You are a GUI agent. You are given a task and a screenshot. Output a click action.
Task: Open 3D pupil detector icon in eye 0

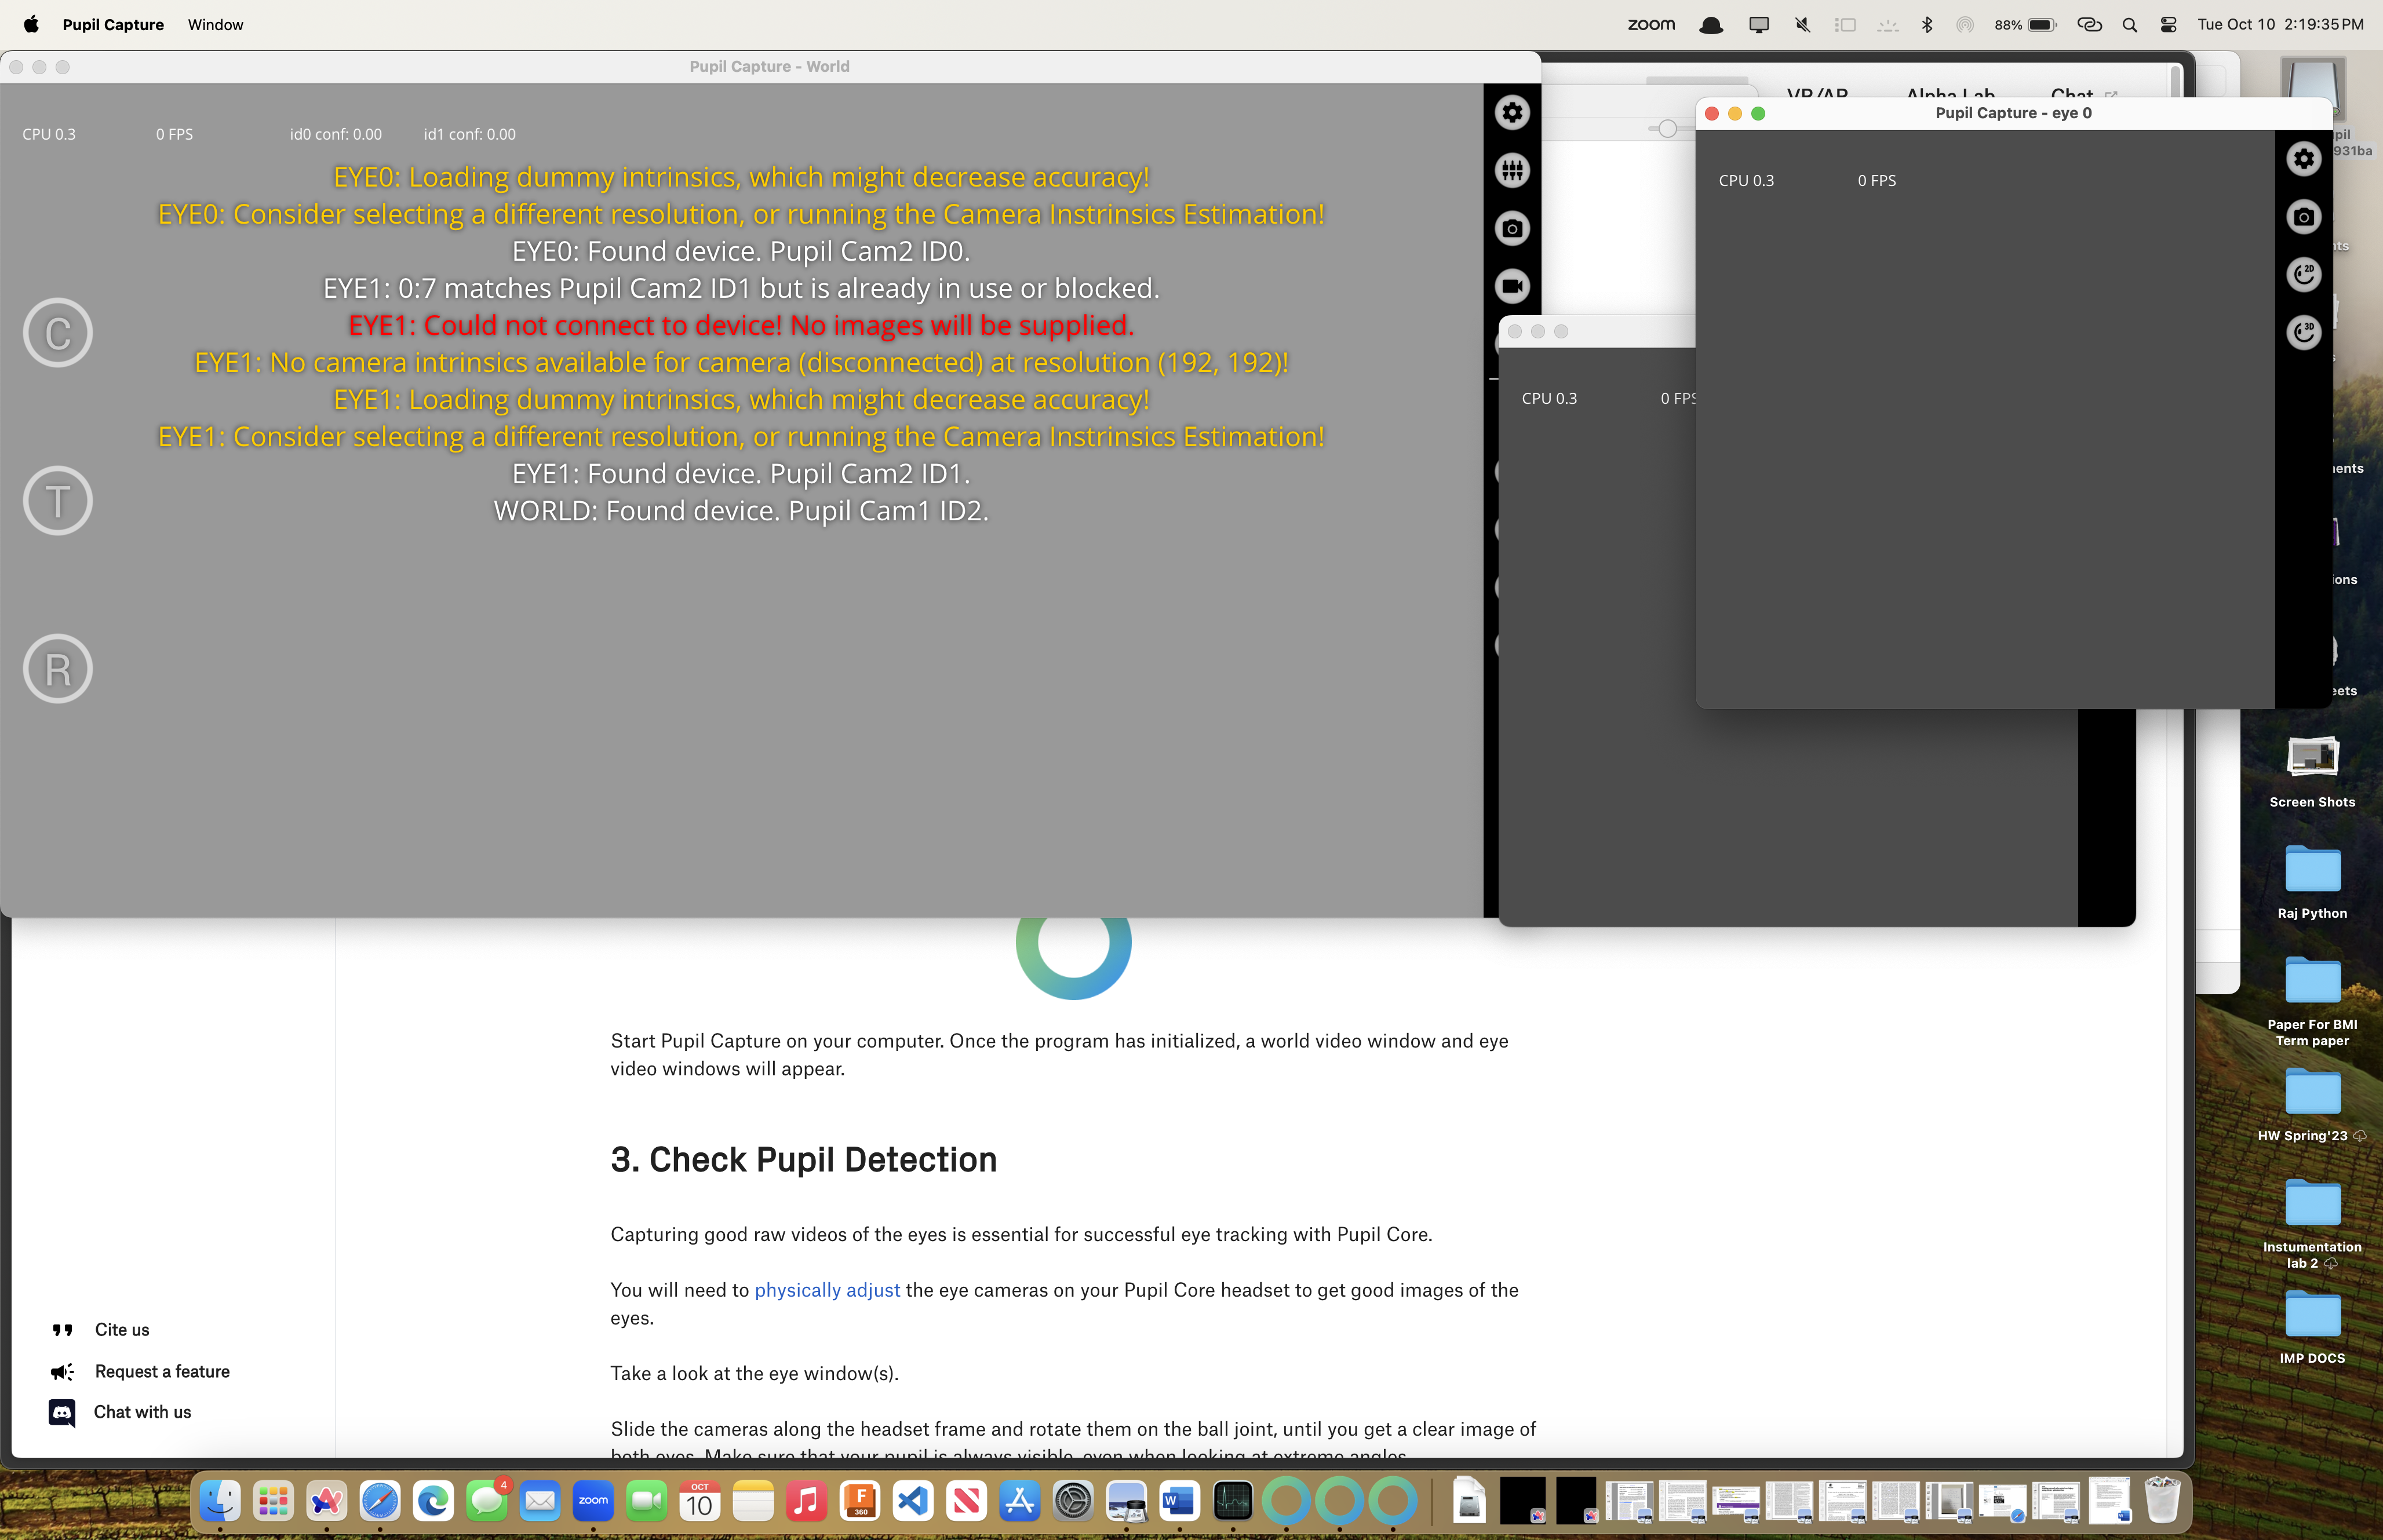pos(2304,332)
